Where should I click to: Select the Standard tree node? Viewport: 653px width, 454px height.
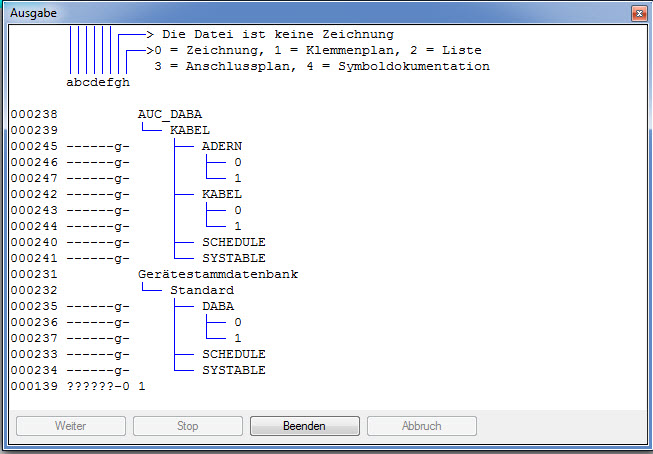[202, 290]
